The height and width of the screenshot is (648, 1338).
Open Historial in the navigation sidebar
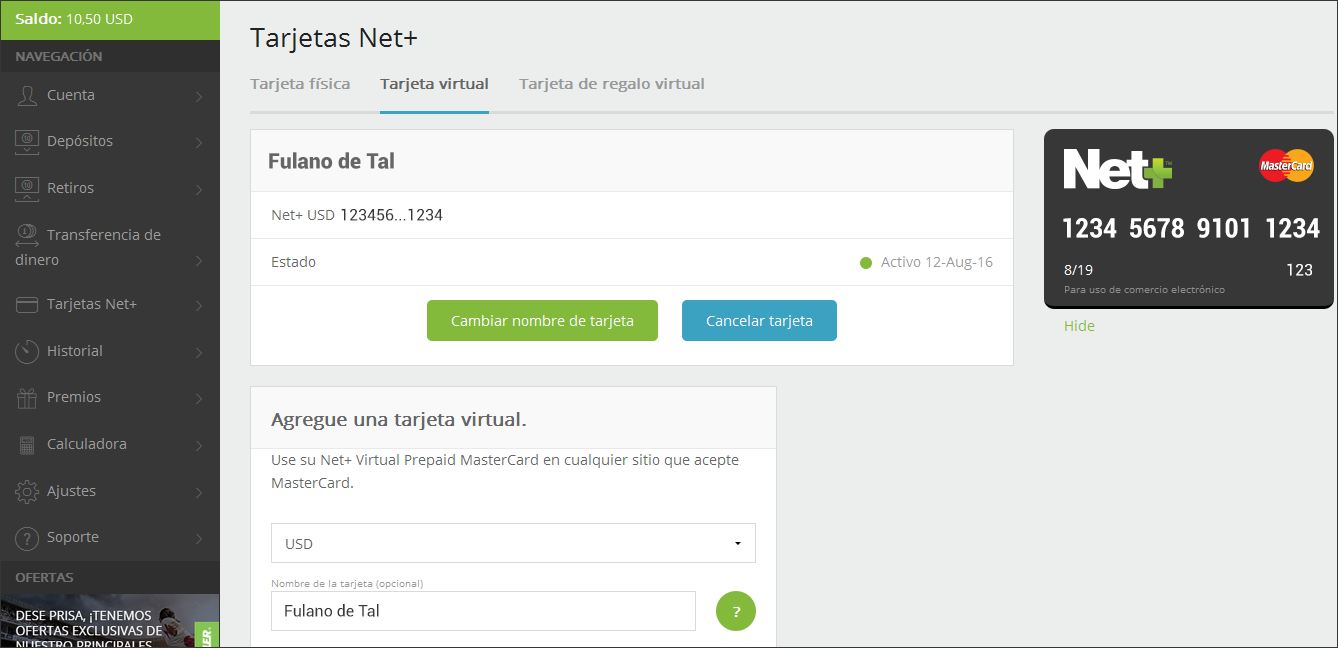click(110, 351)
